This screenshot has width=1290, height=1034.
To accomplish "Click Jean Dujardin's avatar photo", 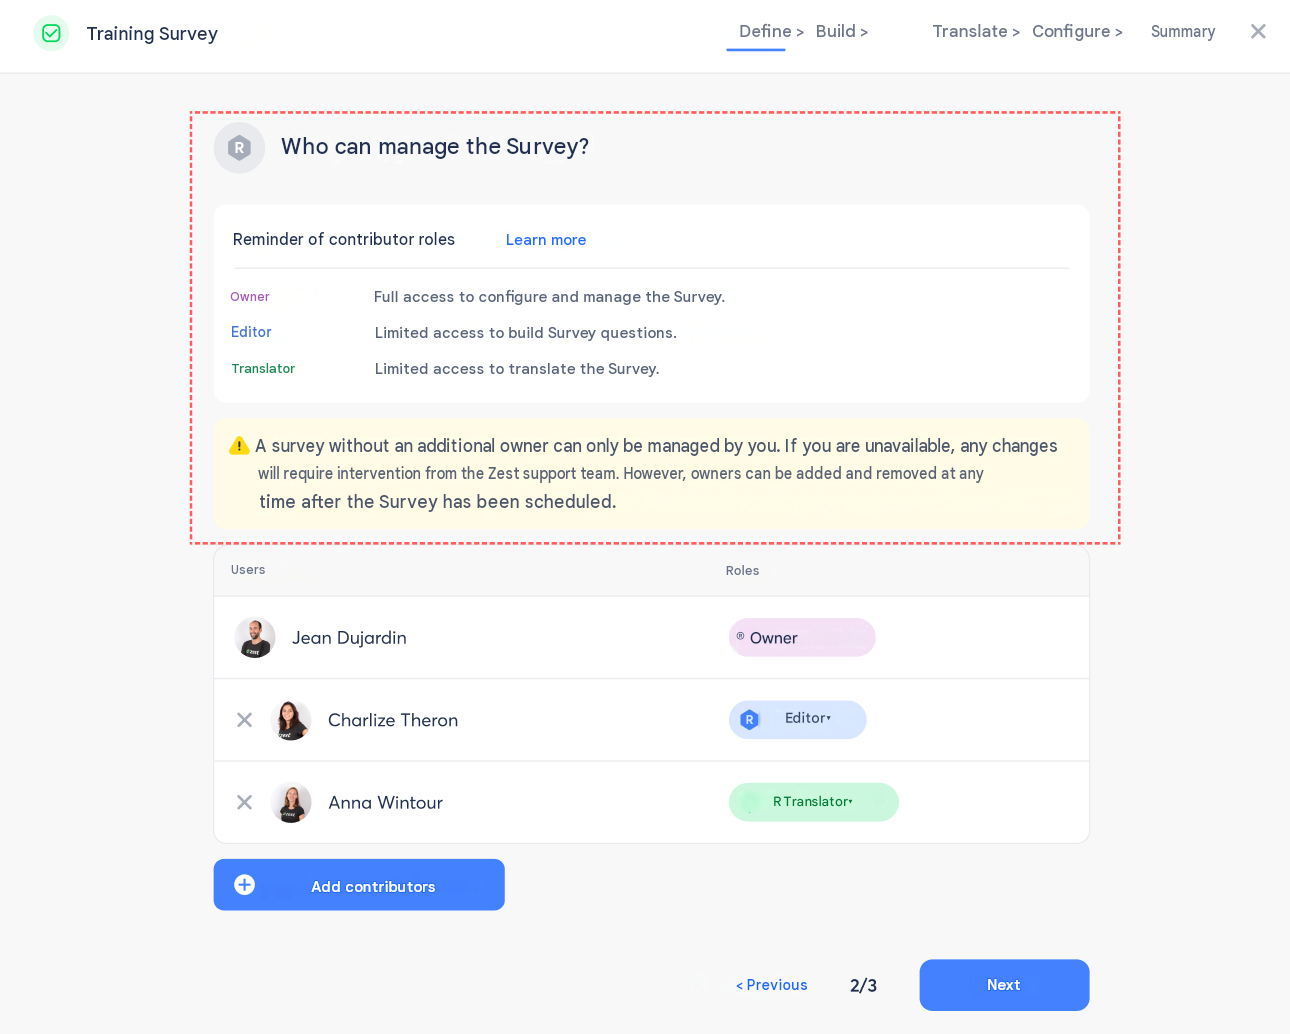I will pos(255,638).
